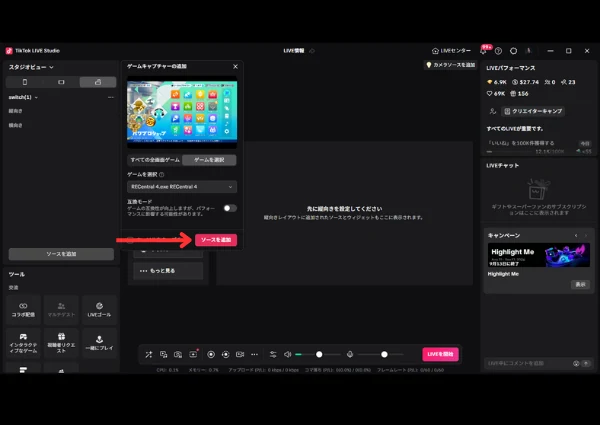This screenshot has height=425, width=600.
Task: Open bottom toolbar more options ellipsis
Action: tap(254, 355)
